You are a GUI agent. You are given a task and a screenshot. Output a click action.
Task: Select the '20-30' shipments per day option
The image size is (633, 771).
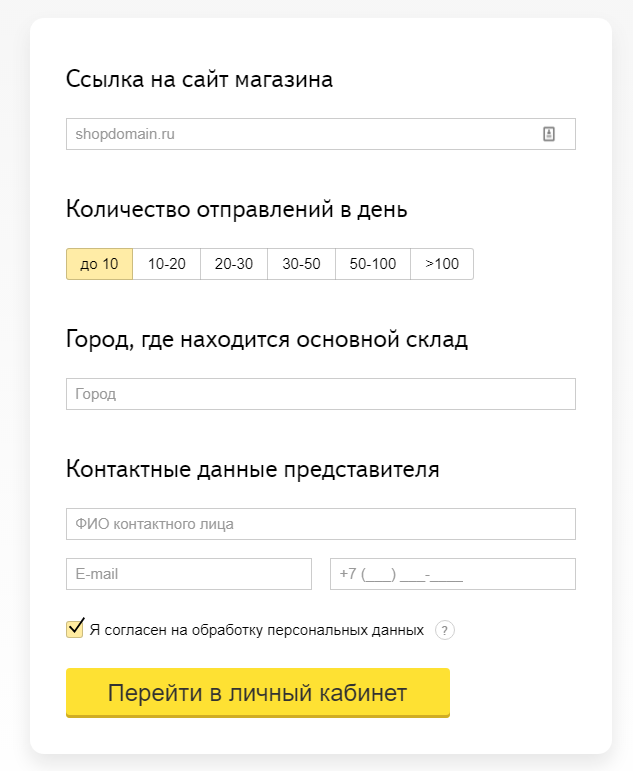[x=234, y=264]
